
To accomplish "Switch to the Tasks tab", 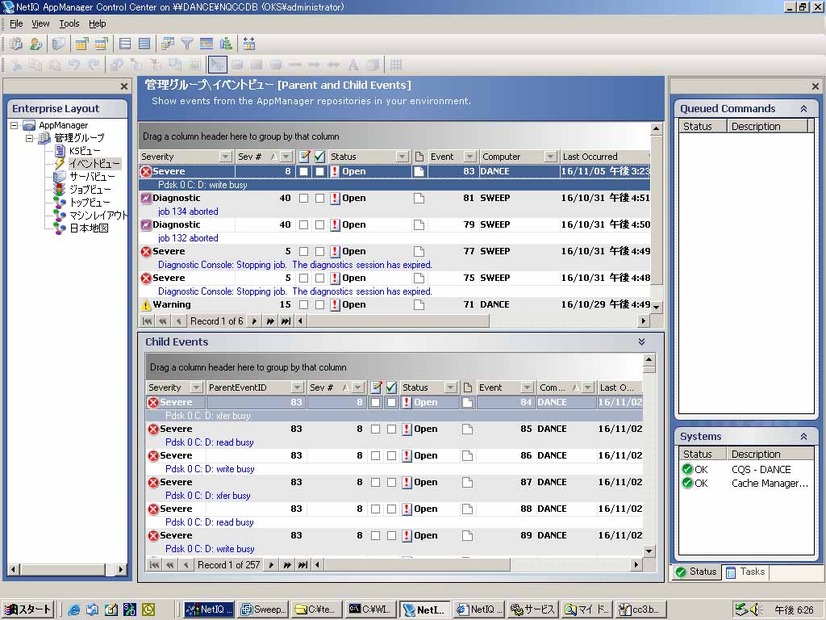I will tap(746, 572).
